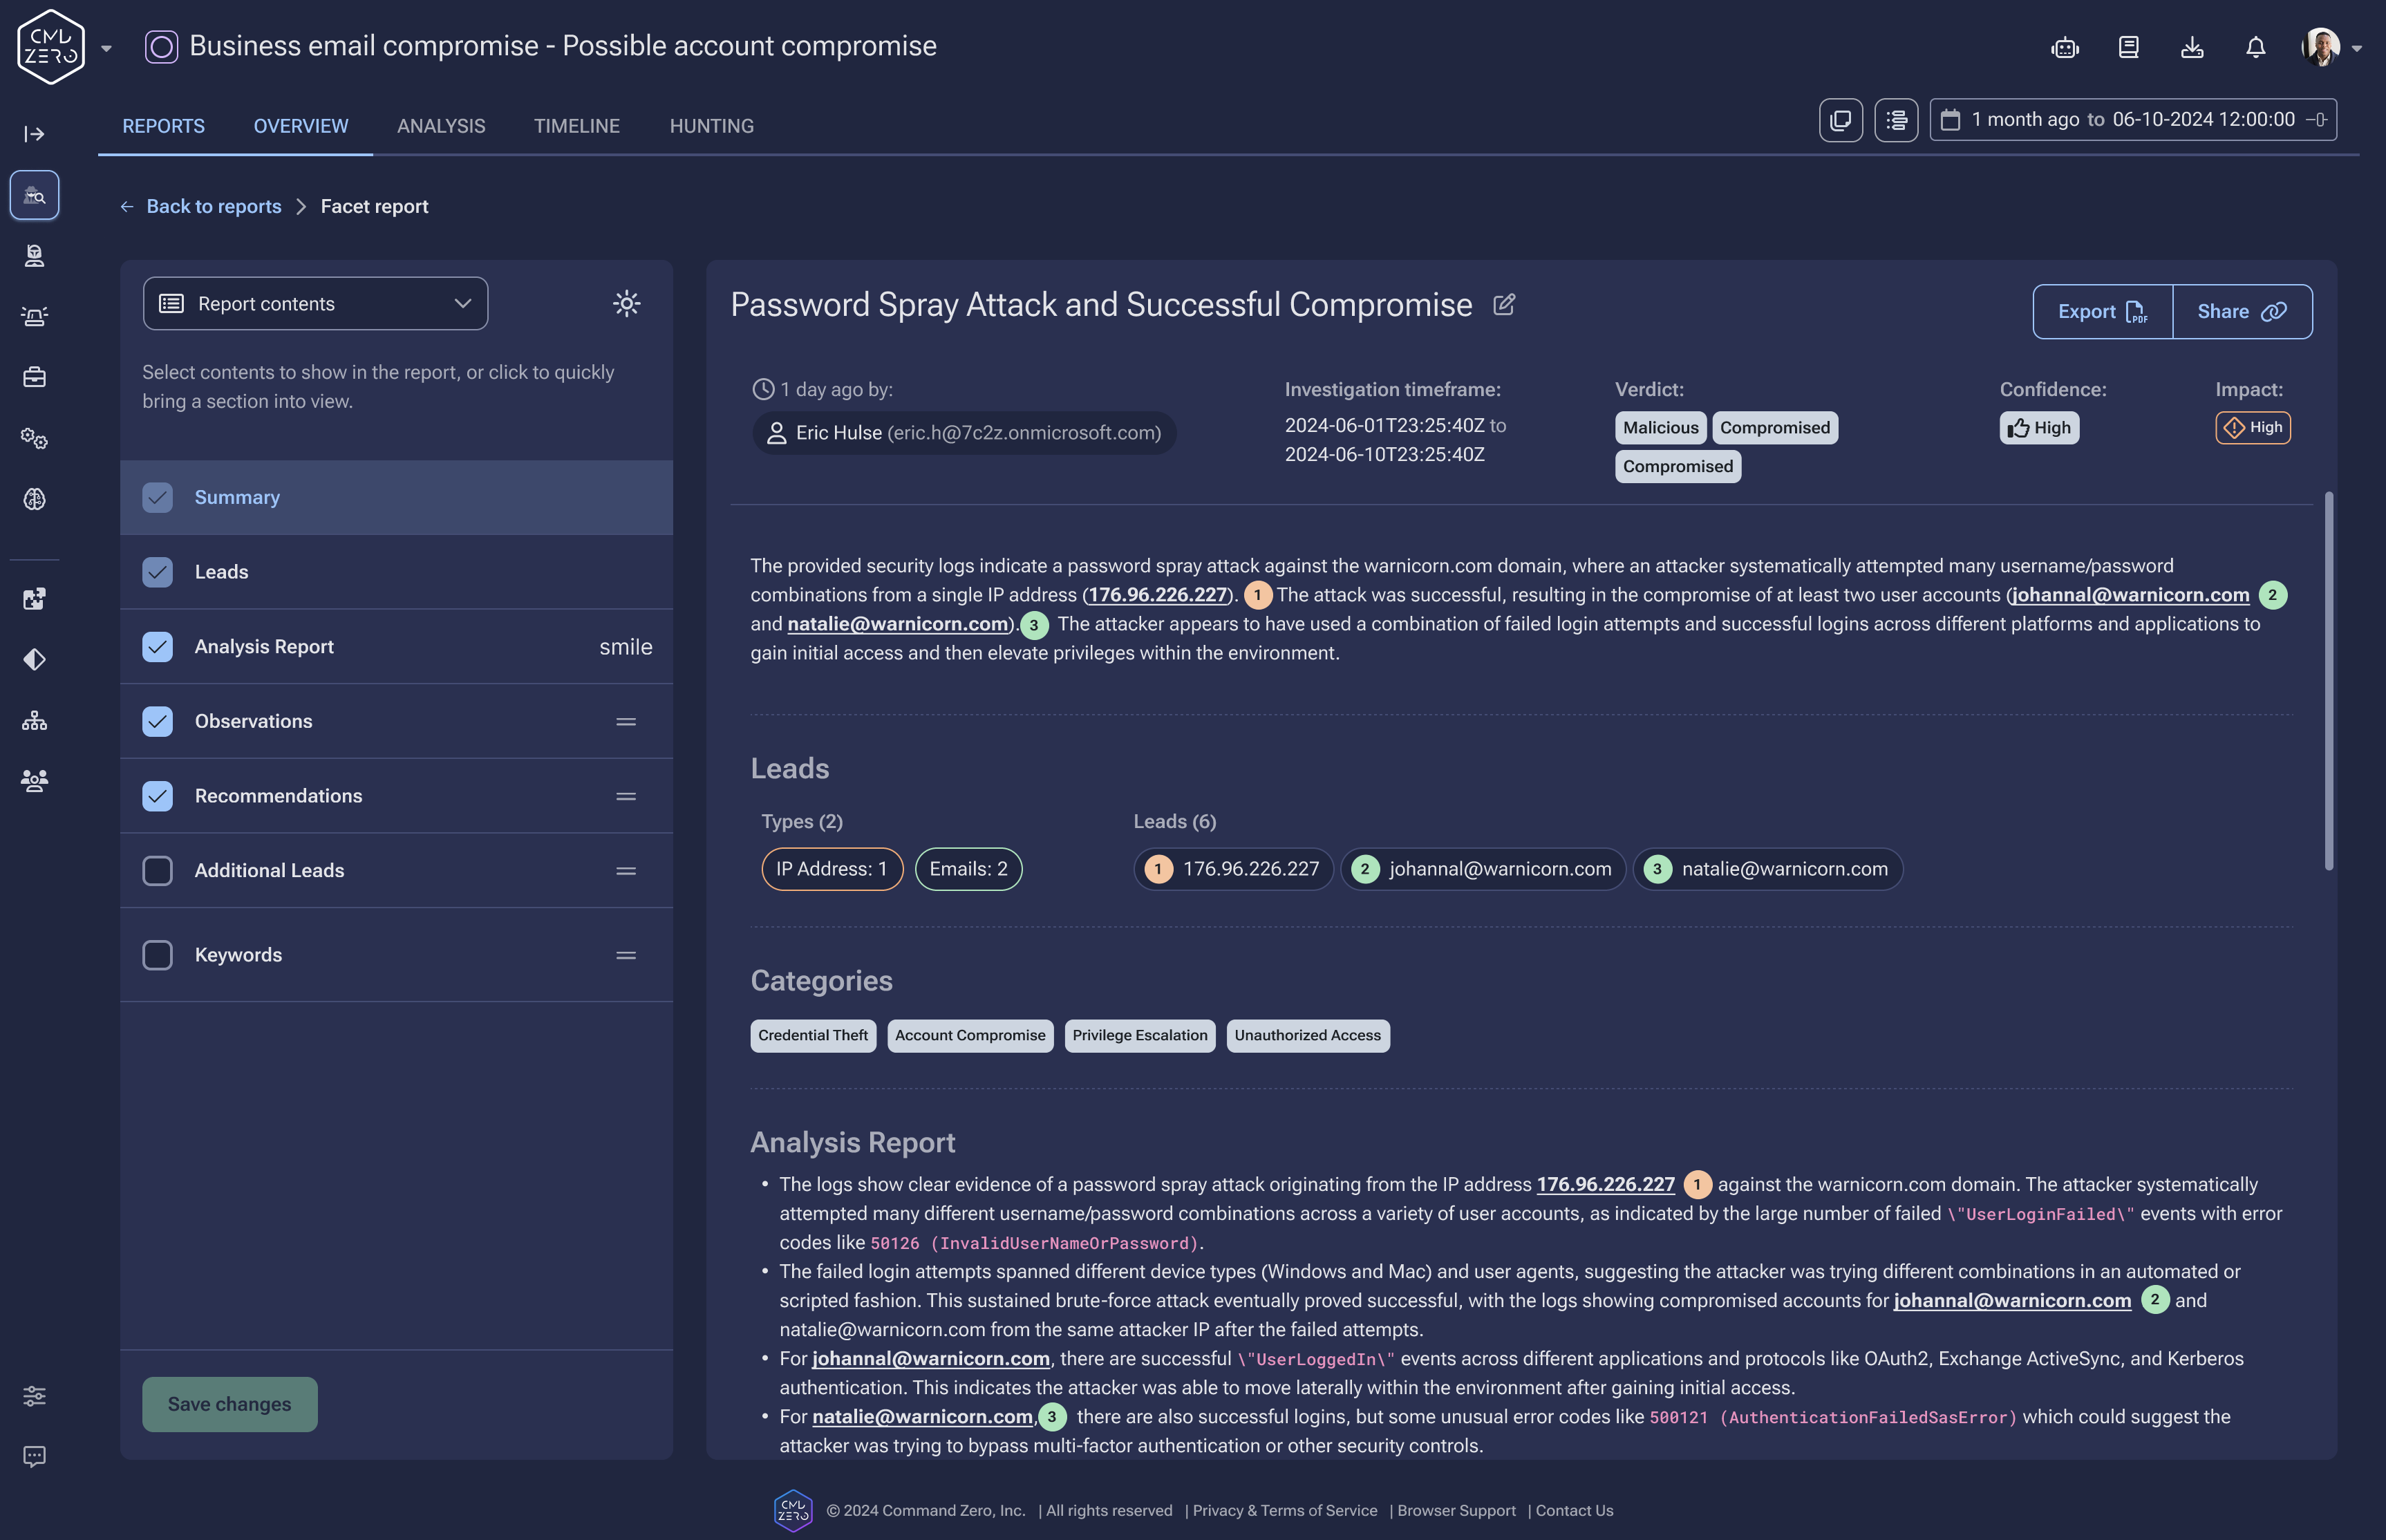Screen dimensions: 2386x1540
Task: Check the Keywords checkbox
Action: (157, 955)
